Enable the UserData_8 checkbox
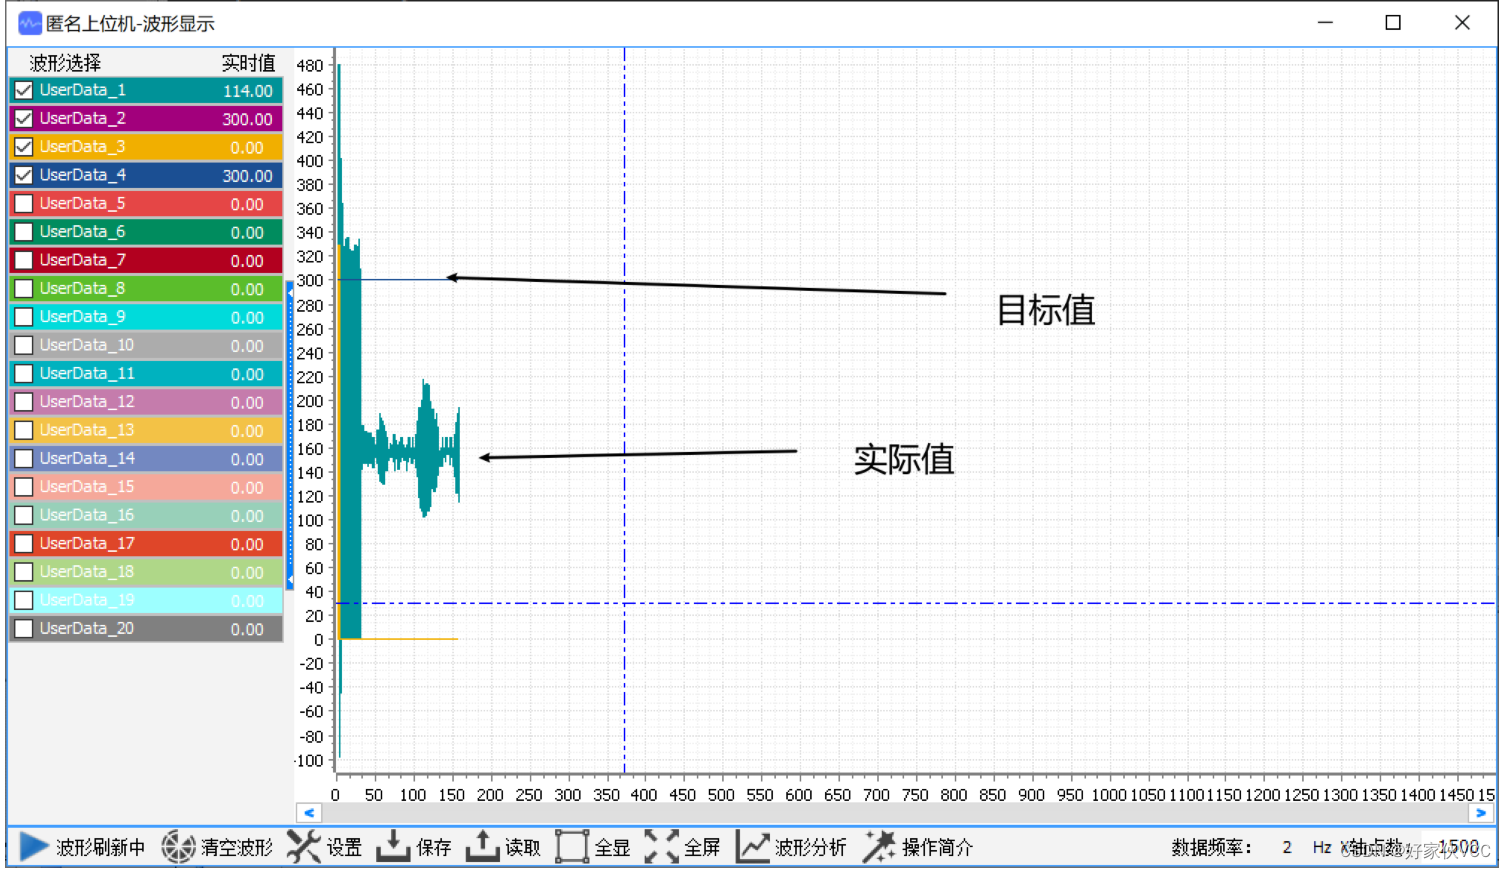 click(x=24, y=288)
